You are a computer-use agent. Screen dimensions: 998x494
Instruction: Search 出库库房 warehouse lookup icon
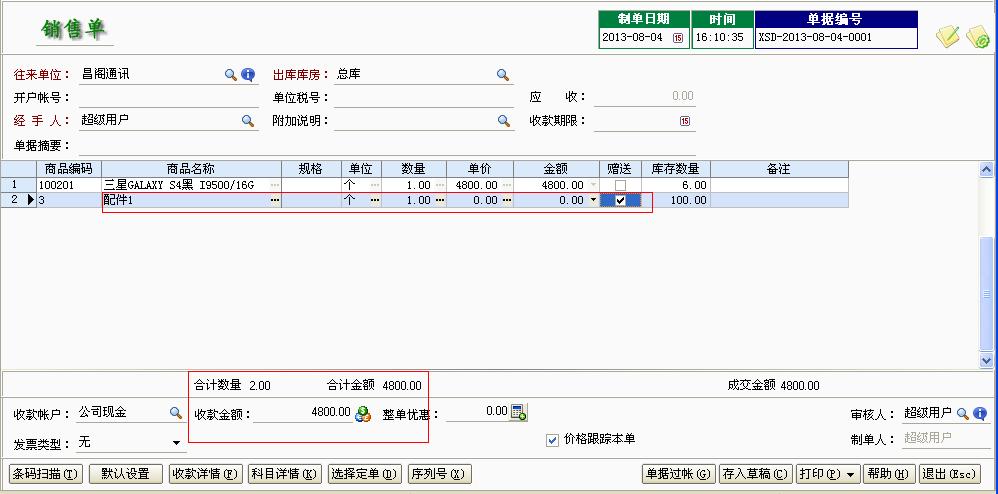pyautogui.click(x=503, y=74)
